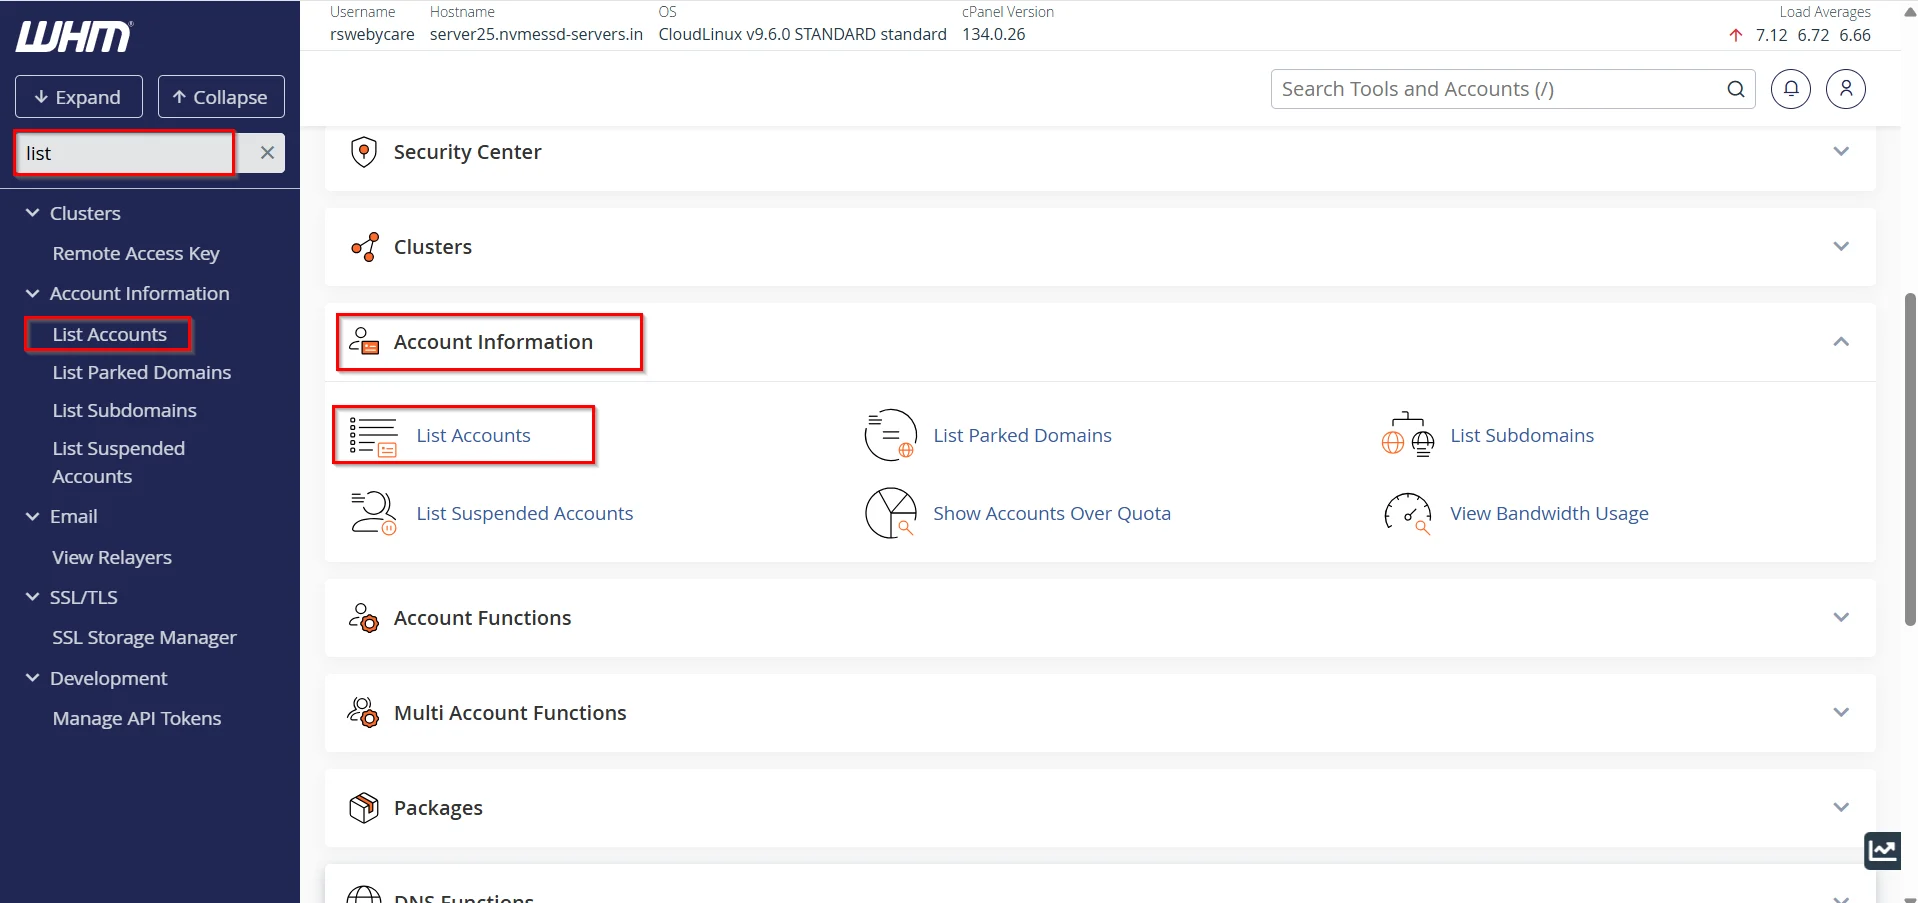Click the List Subdomains icon
This screenshot has width=1918, height=903.
[x=1407, y=435]
